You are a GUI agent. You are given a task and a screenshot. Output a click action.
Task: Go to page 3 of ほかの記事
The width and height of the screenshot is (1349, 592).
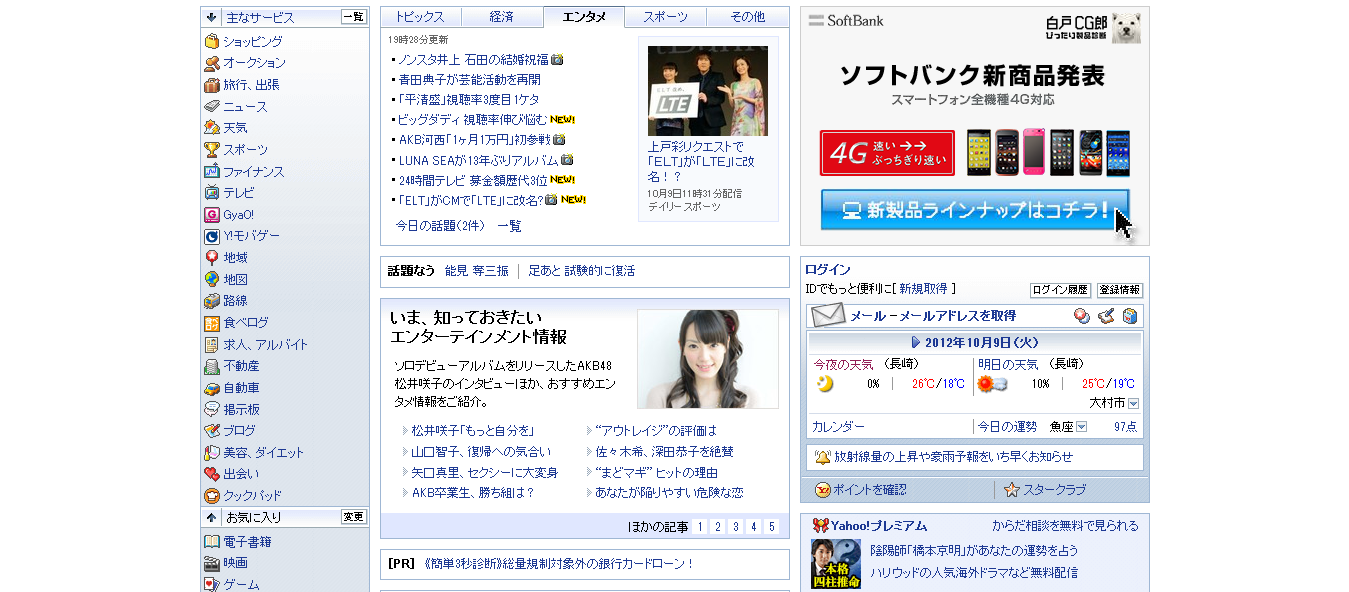pyautogui.click(x=735, y=527)
